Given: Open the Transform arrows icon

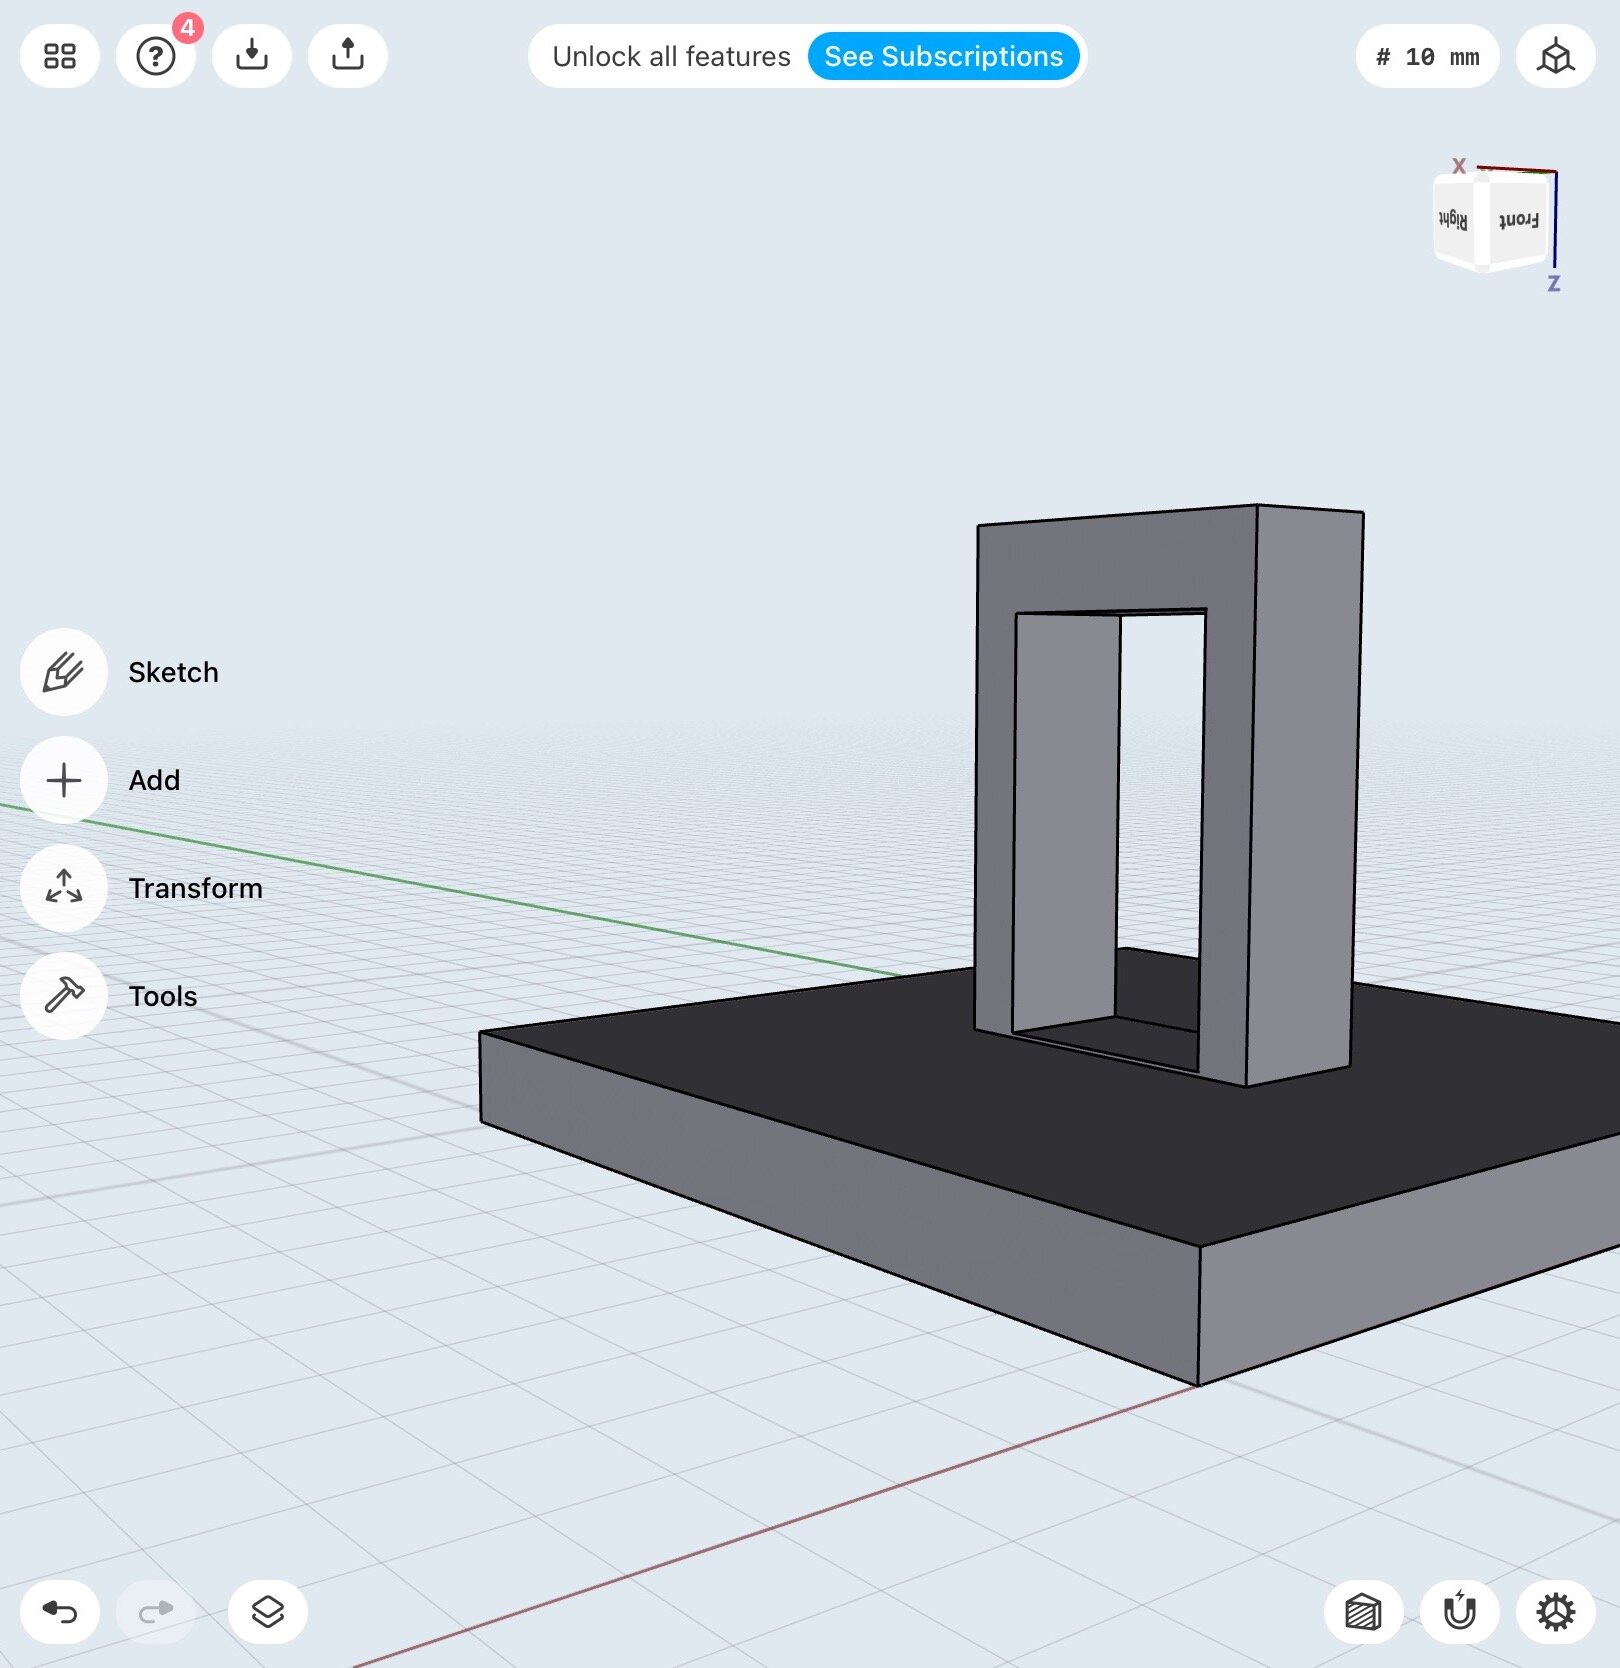Looking at the screenshot, I should click(64, 888).
